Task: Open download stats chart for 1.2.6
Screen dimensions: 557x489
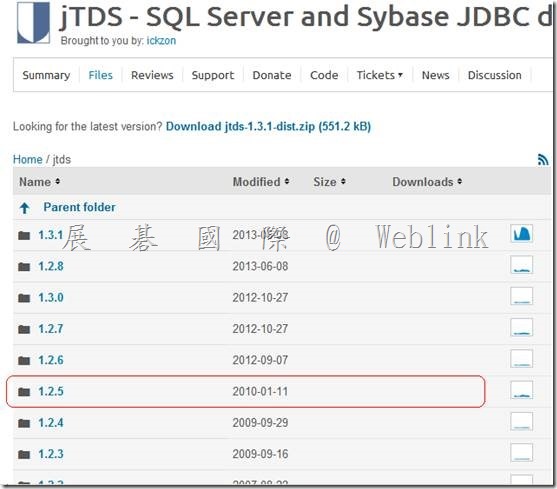Action: 521,359
